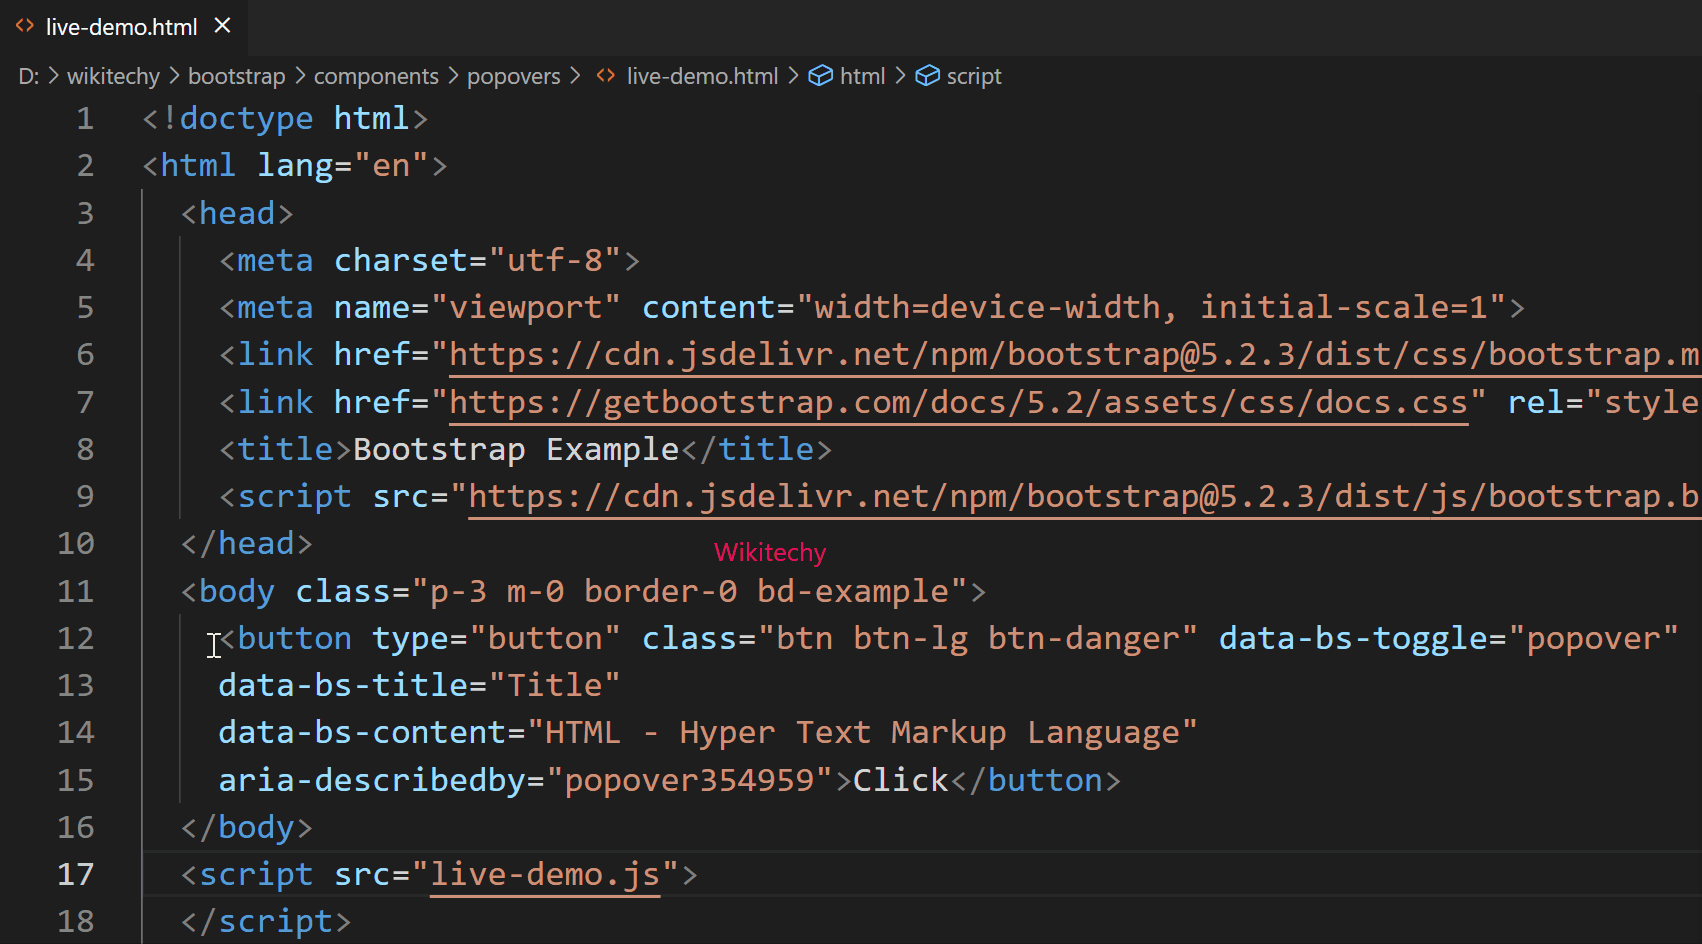The width and height of the screenshot is (1702, 944).
Task: Open the docs.css link on line 7
Action: pos(958,402)
